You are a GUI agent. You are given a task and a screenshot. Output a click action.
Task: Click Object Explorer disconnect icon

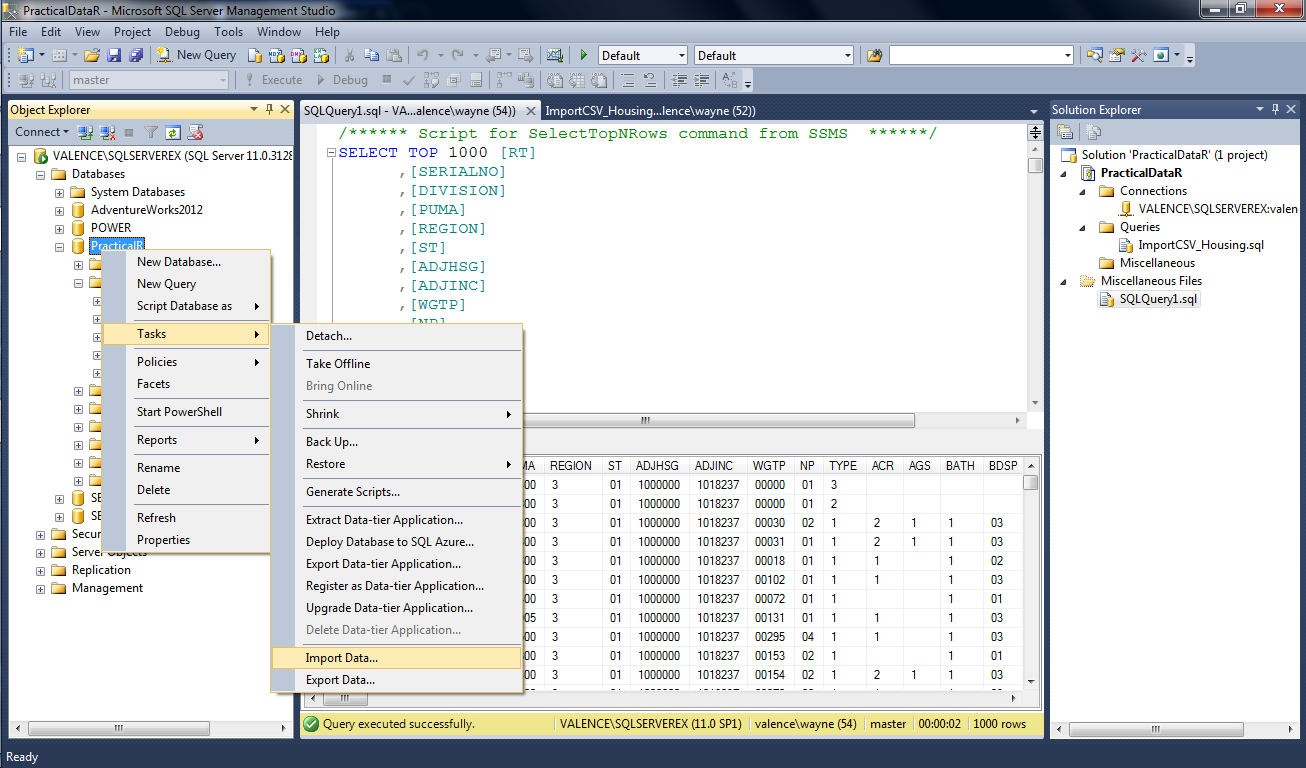click(107, 132)
